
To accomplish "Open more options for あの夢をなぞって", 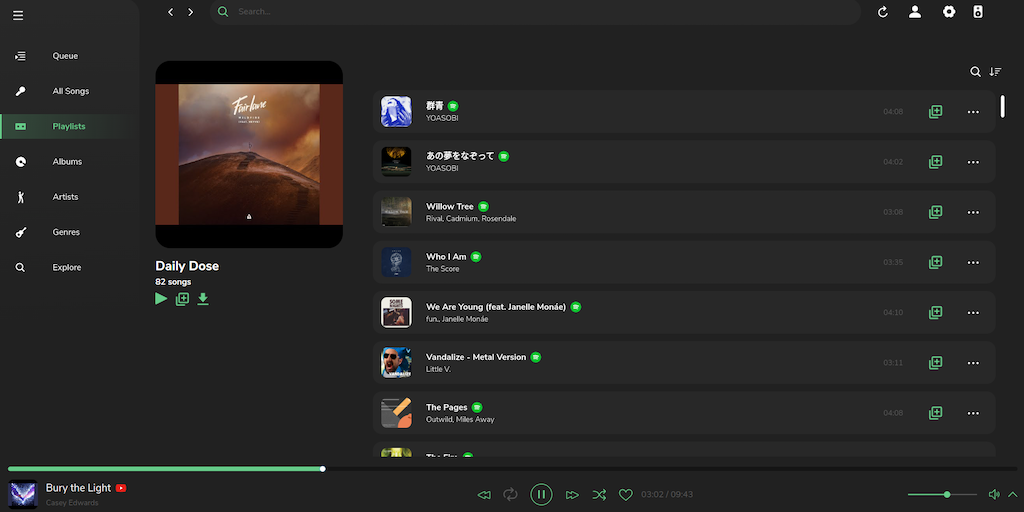I will coord(973,163).
